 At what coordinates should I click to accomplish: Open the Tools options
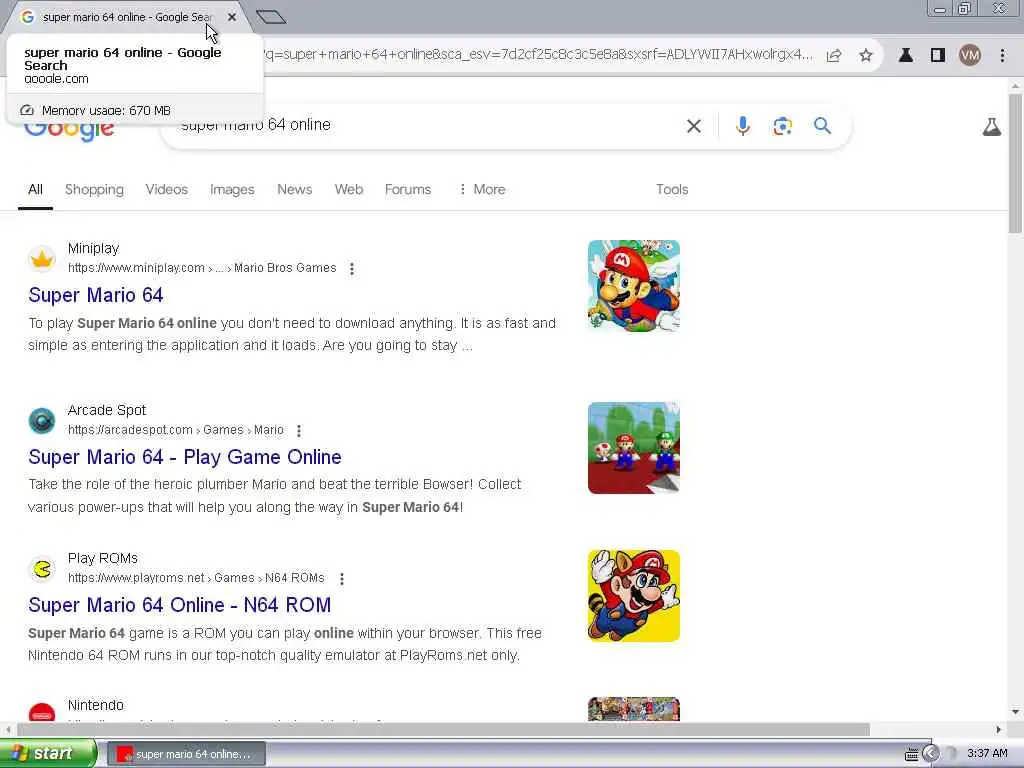coord(672,189)
